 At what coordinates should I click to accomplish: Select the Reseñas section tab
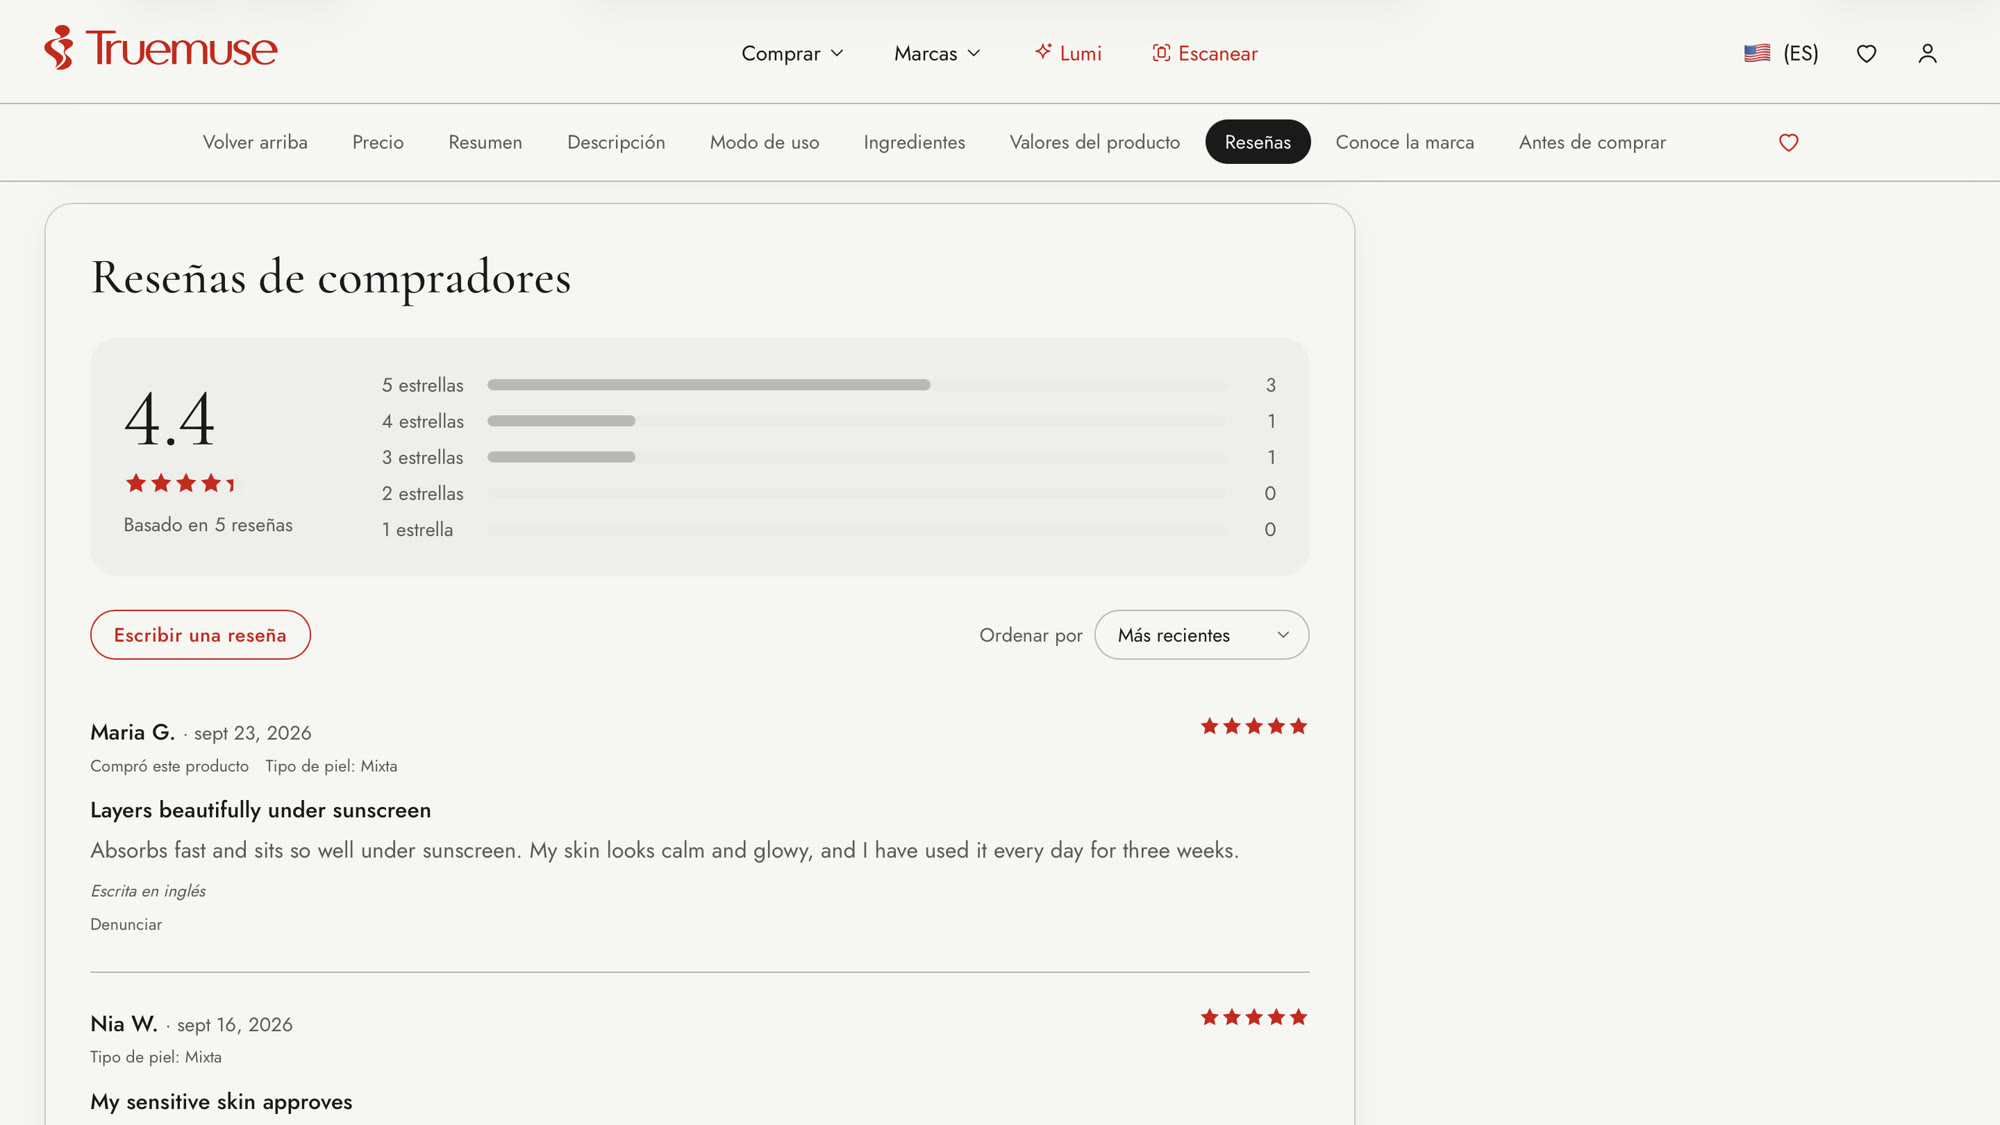click(x=1258, y=142)
